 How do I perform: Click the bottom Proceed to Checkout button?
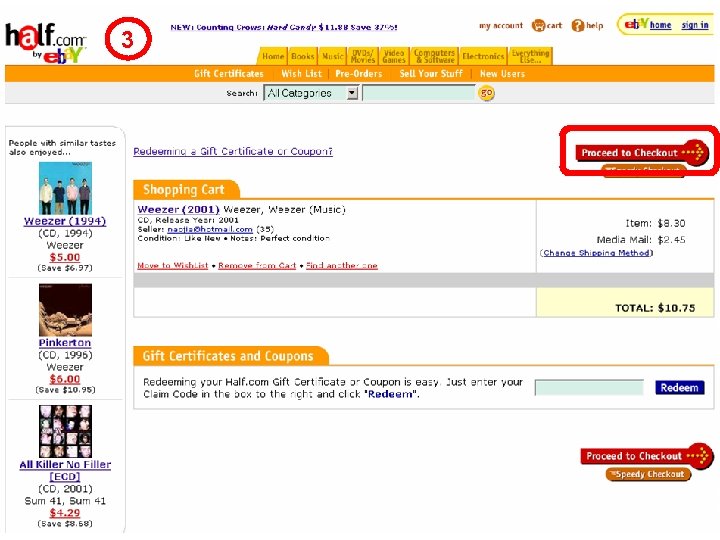(647, 456)
